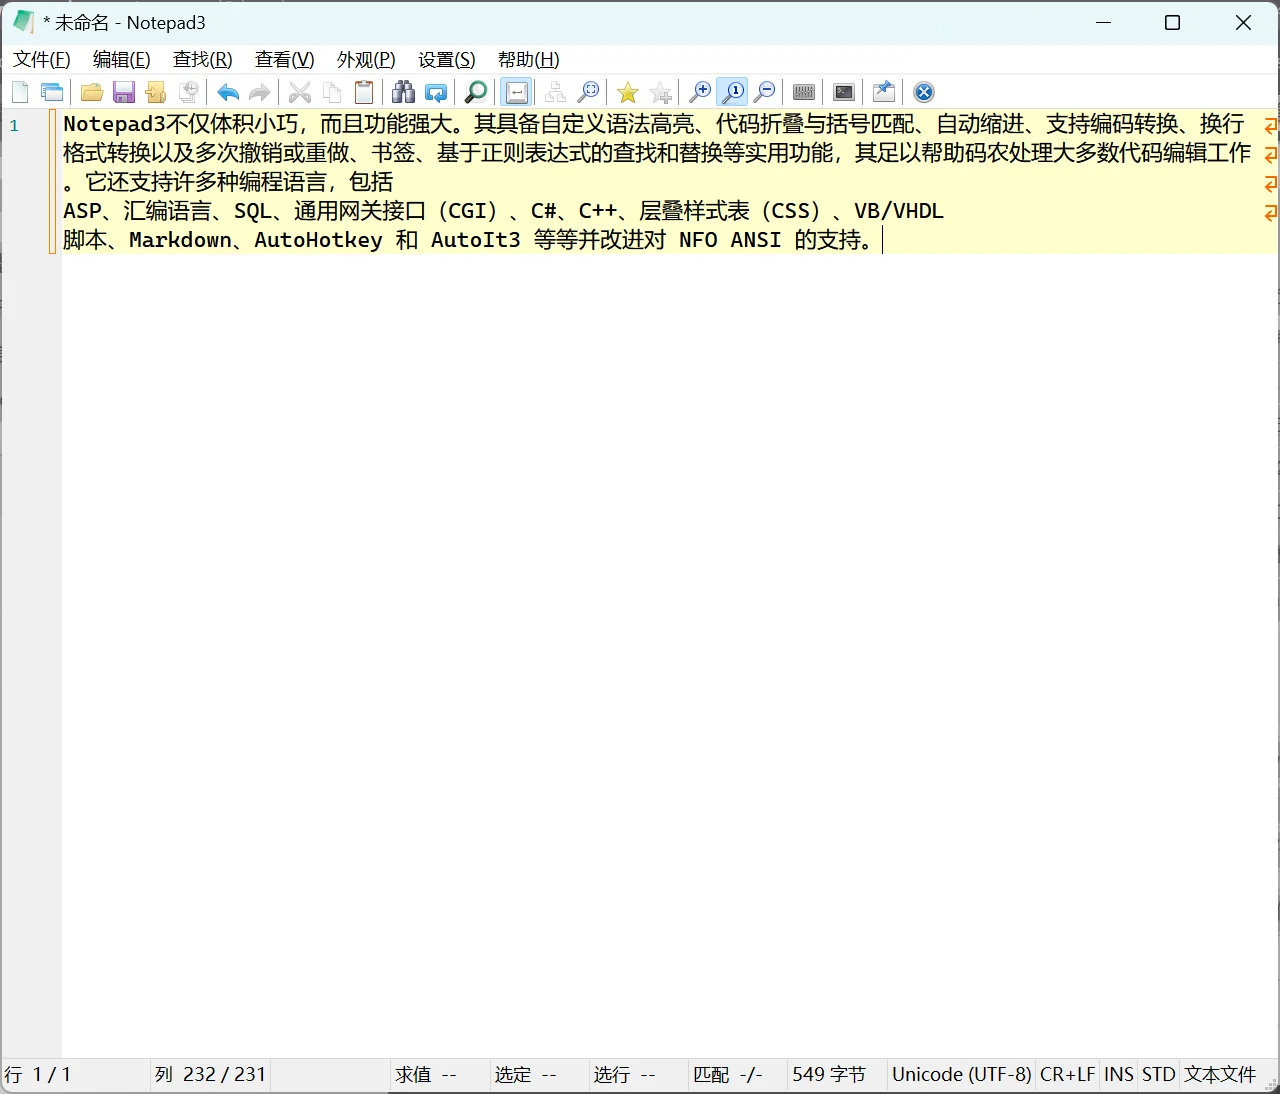This screenshot has width=1280, height=1094.
Task: Open the 查看(V) menu
Action: [285, 60]
